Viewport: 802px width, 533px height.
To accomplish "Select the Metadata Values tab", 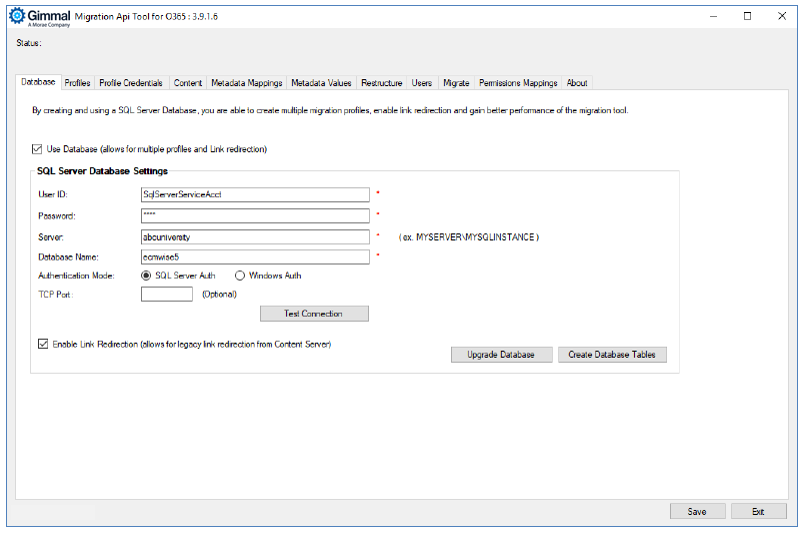I will pyautogui.click(x=321, y=83).
